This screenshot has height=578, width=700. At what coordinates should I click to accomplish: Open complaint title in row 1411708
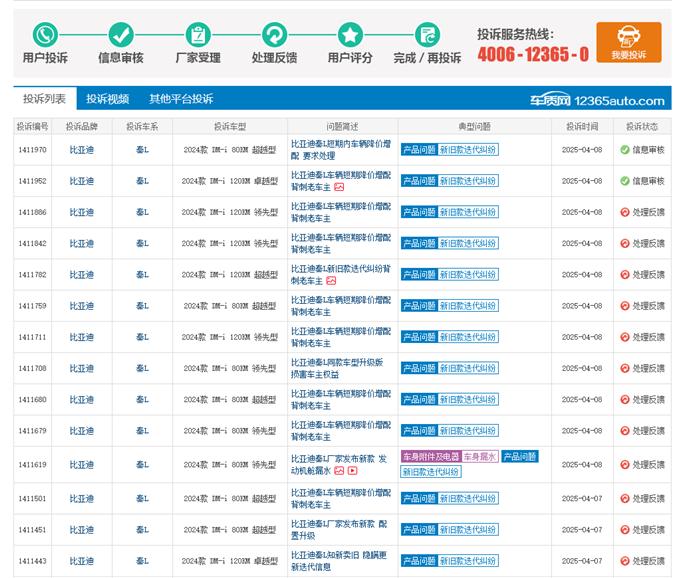coord(337,368)
